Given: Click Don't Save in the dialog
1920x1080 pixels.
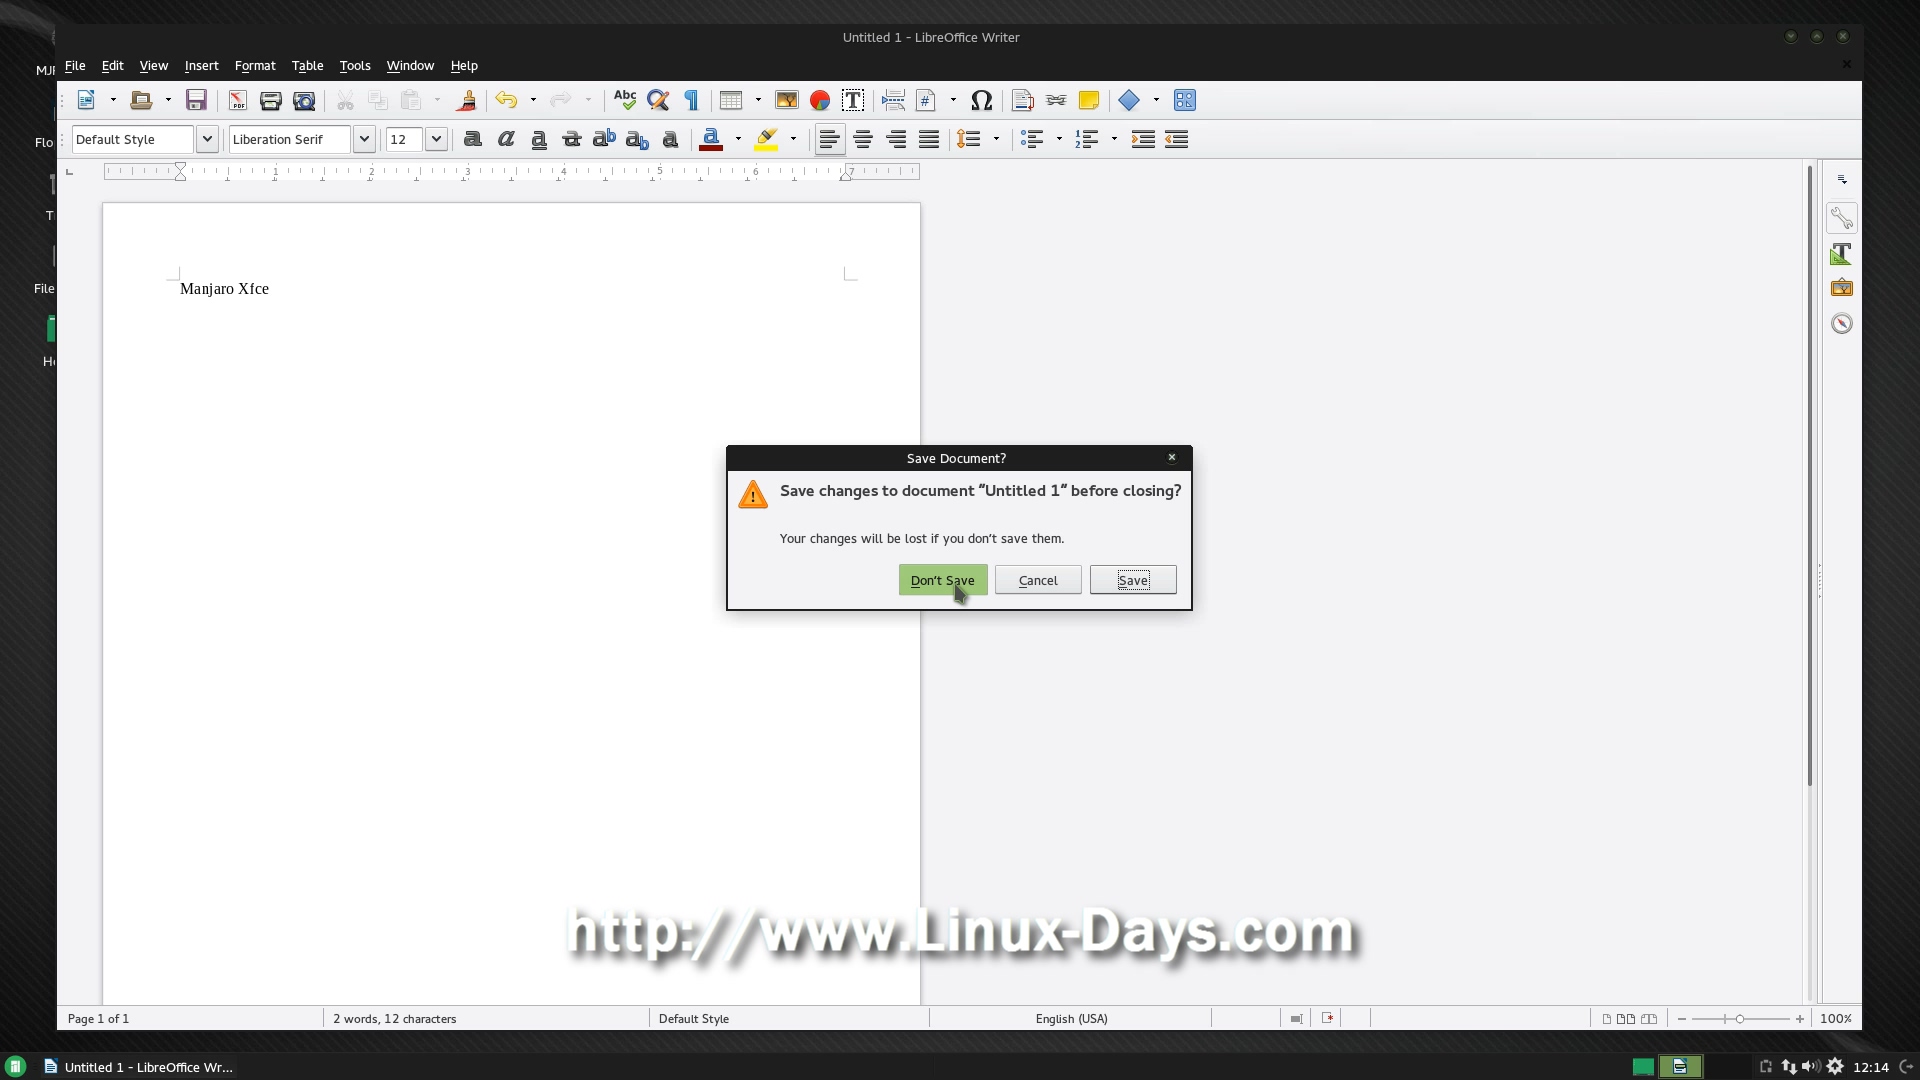Looking at the screenshot, I should click(x=942, y=580).
